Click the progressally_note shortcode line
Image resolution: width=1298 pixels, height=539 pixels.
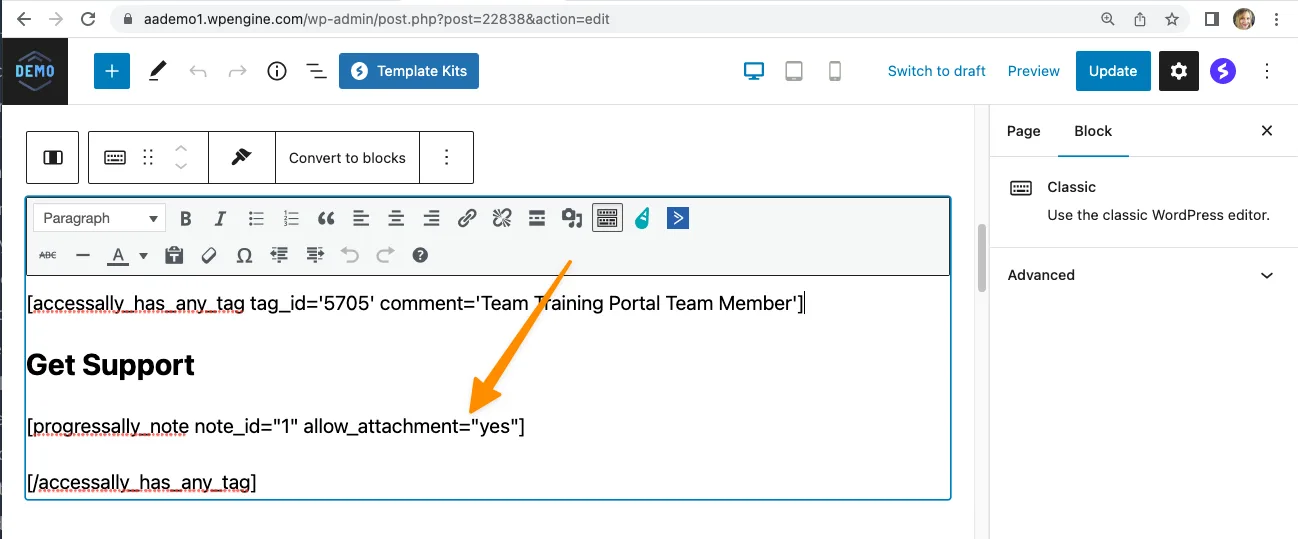(276, 427)
